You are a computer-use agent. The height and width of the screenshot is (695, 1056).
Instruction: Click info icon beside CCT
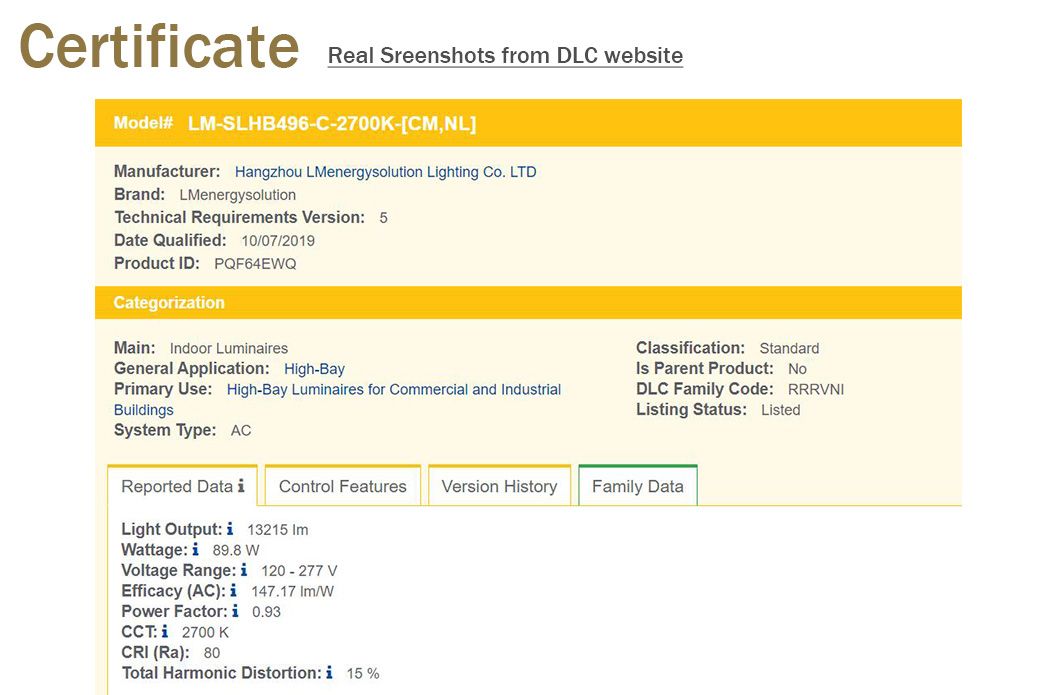[x=165, y=632]
